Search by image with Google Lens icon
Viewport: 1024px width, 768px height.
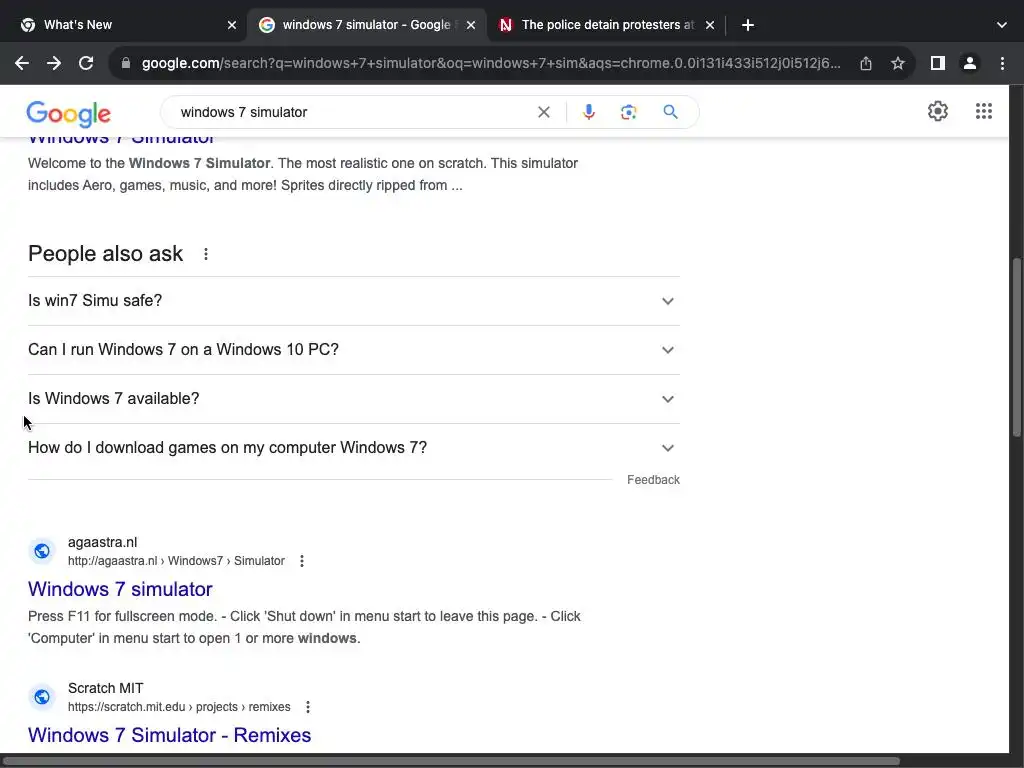pyautogui.click(x=628, y=112)
